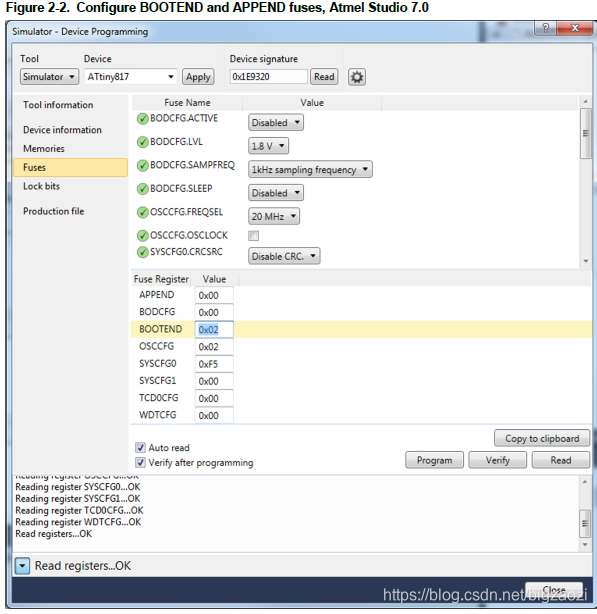Viewport: 597px width, 614px height.
Task: Open the Production file page
Action: (54, 211)
